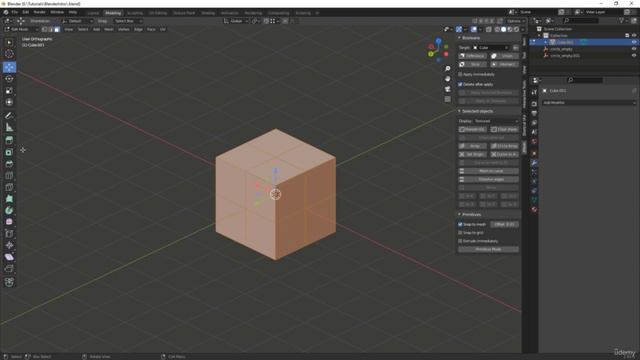The width and height of the screenshot is (640, 360).
Task: Adjust the Offset value field
Action: point(504,224)
